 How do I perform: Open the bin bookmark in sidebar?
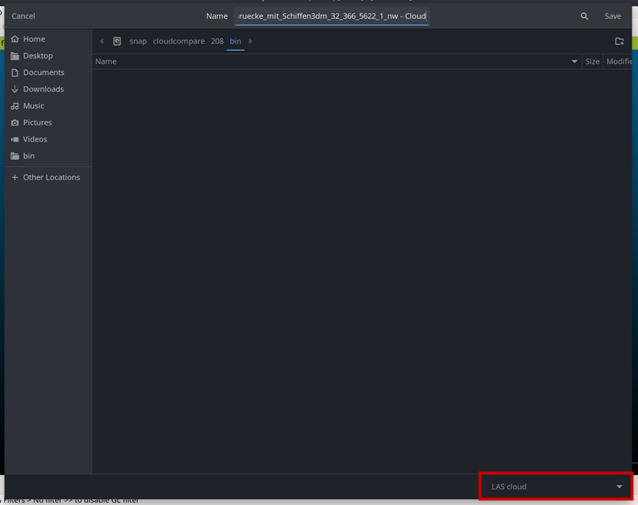pyautogui.click(x=29, y=156)
